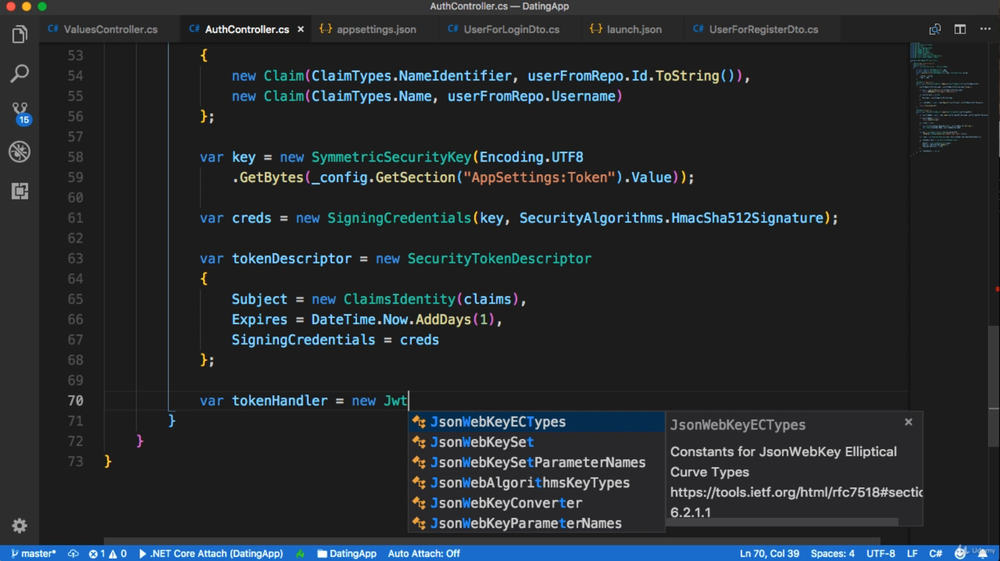Choose JsonWebKeyParameterNames suggestion
1000x561 pixels.
tap(536, 523)
